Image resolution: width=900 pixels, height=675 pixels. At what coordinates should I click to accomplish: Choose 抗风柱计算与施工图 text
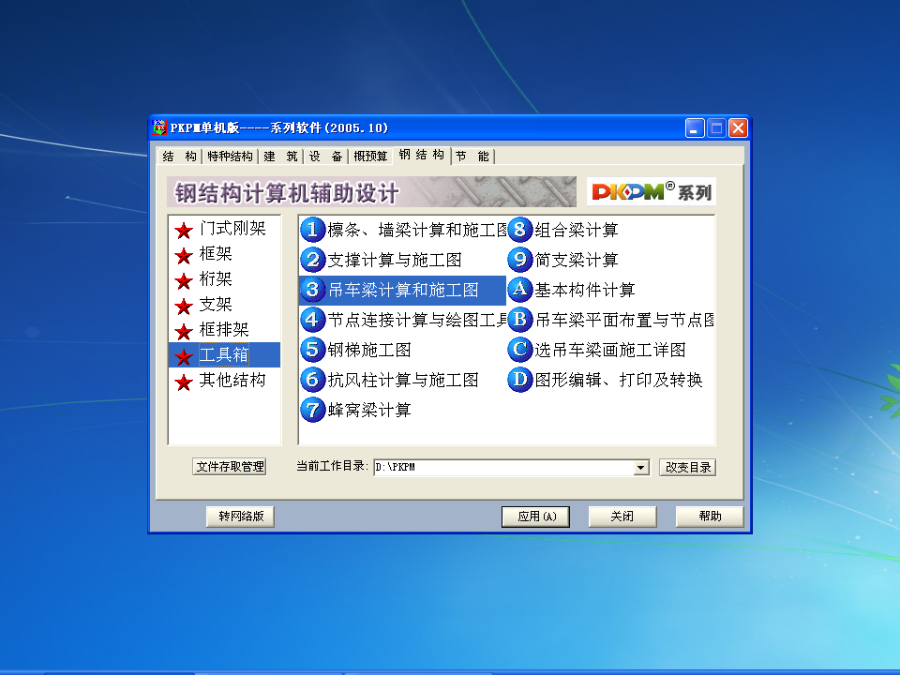(403, 379)
